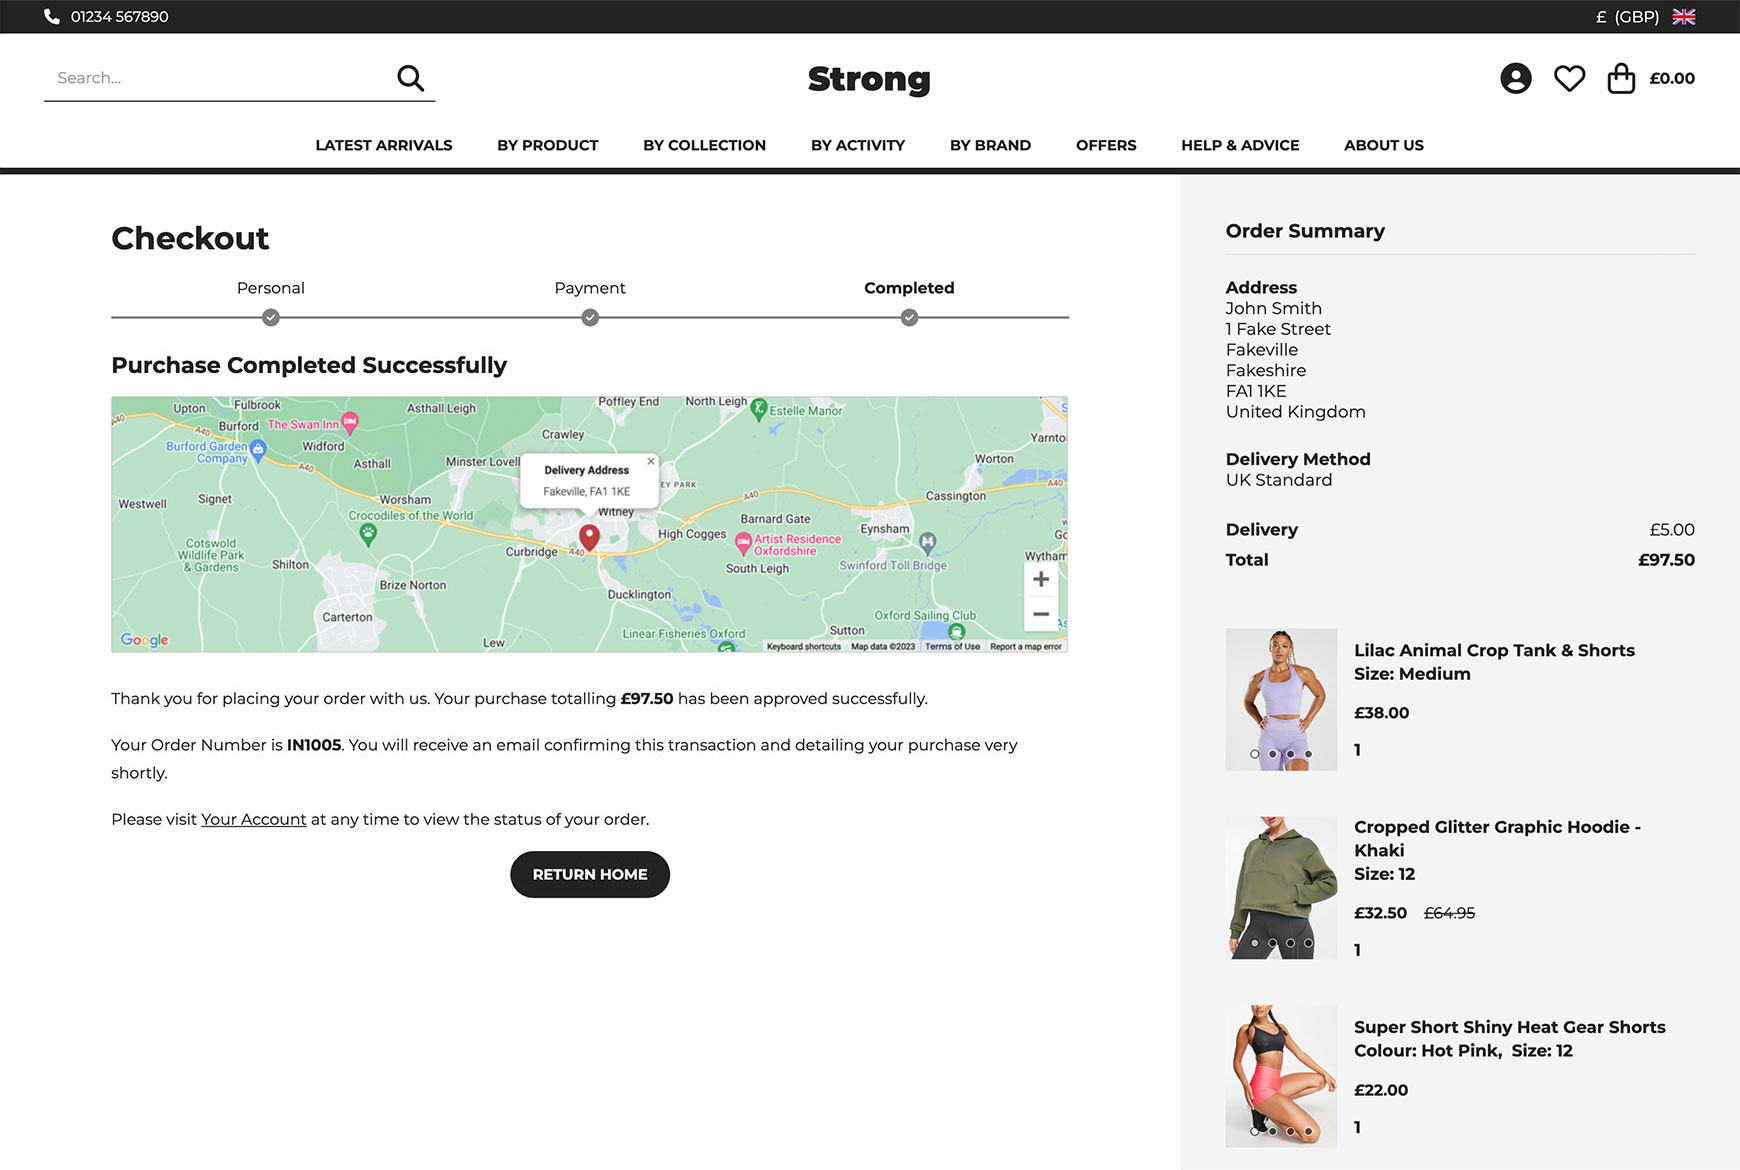This screenshot has height=1170, width=1740.
Task: Open By Collection menu
Action: pos(705,145)
